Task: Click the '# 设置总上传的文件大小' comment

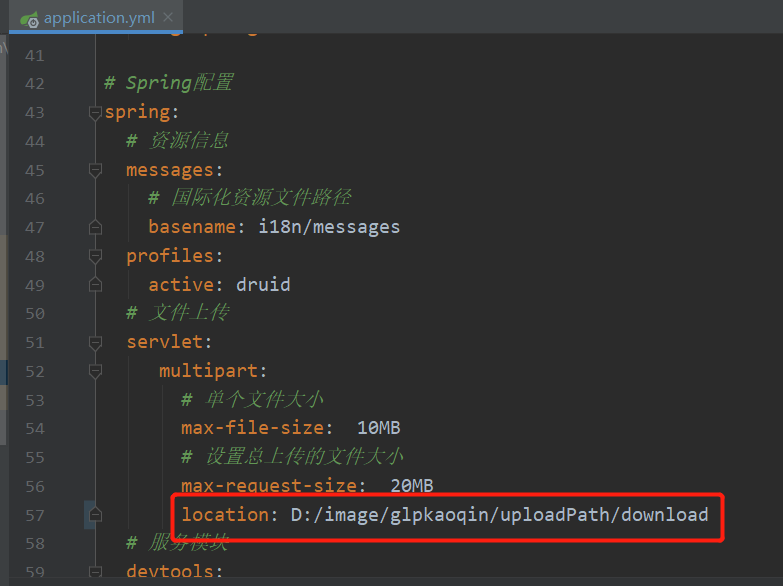Action: point(292,457)
